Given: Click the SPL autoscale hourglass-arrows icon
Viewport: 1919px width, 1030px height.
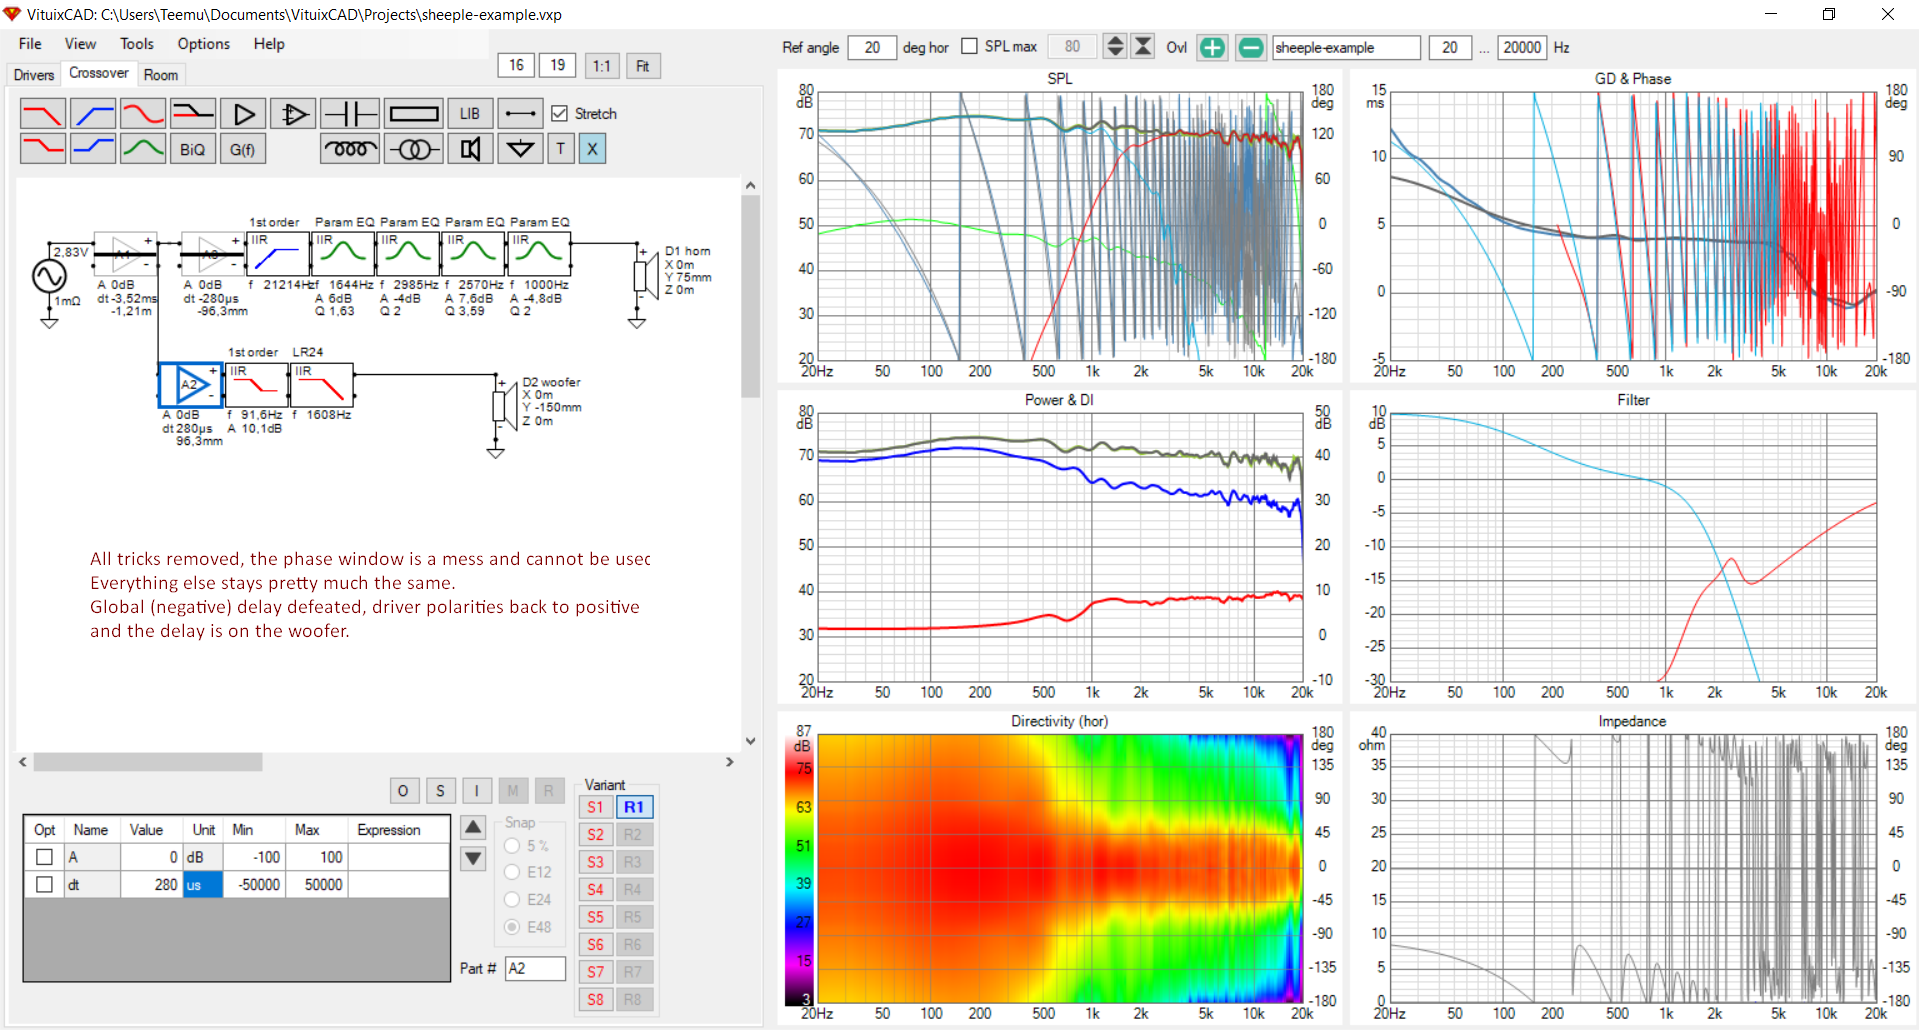Looking at the screenshot, I should 1143,47.
